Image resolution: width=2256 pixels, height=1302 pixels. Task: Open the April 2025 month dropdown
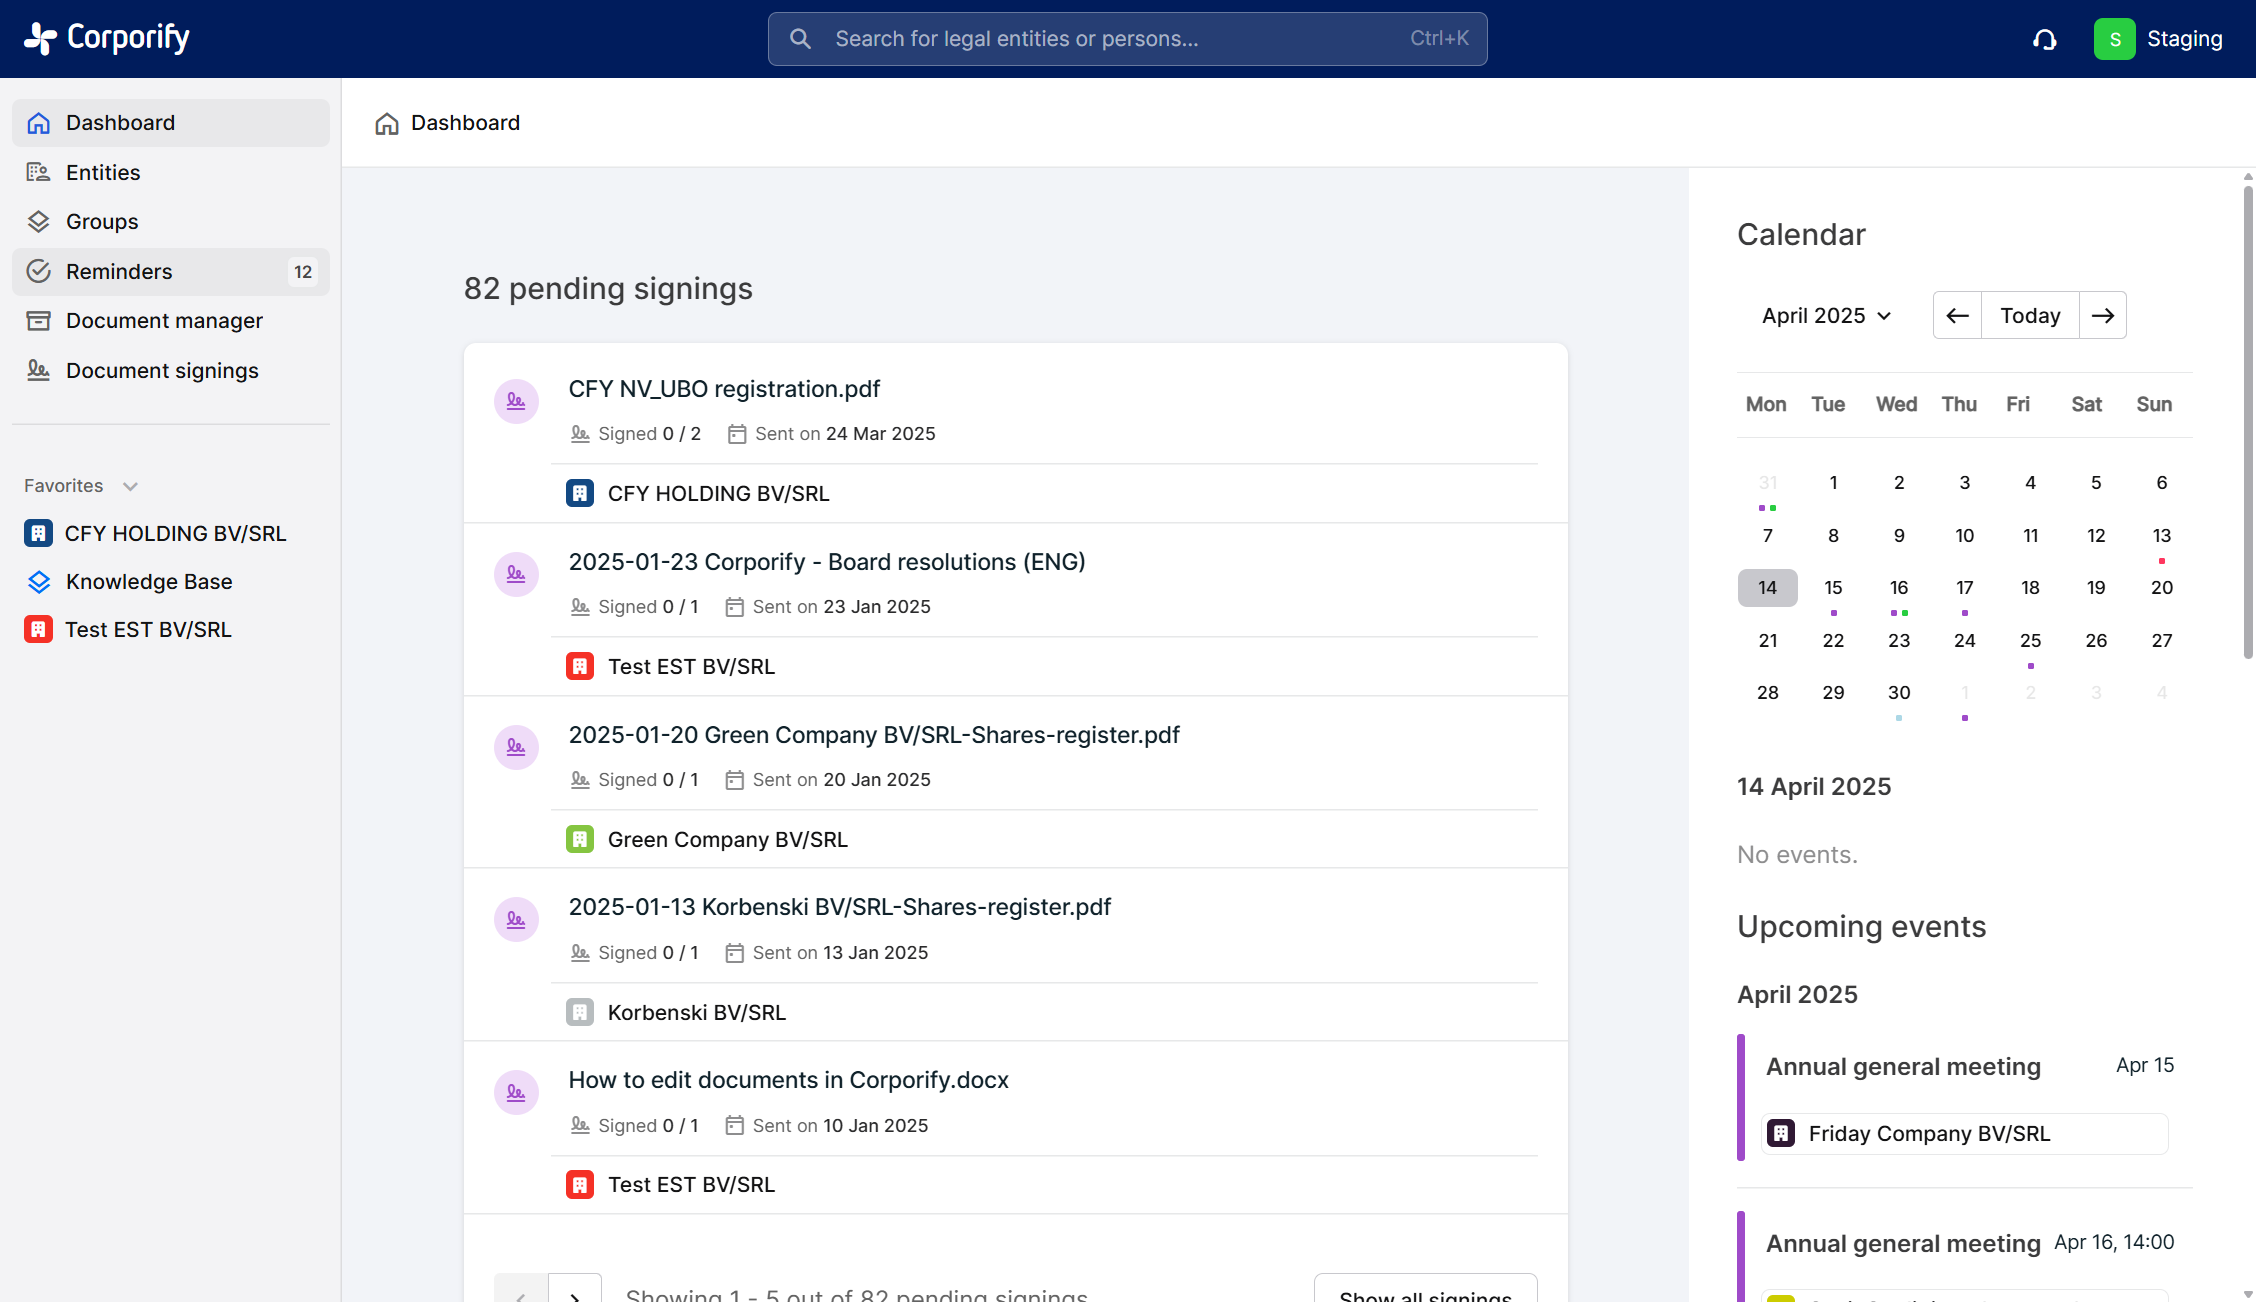tap(1826, 315)
